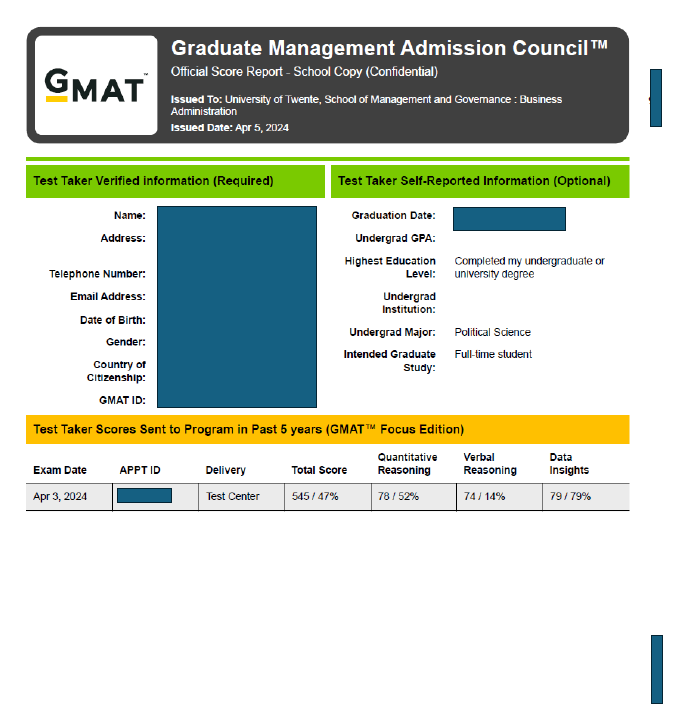Click the Full-time student value
Viewport: 680px width, 727px height.
493,354
